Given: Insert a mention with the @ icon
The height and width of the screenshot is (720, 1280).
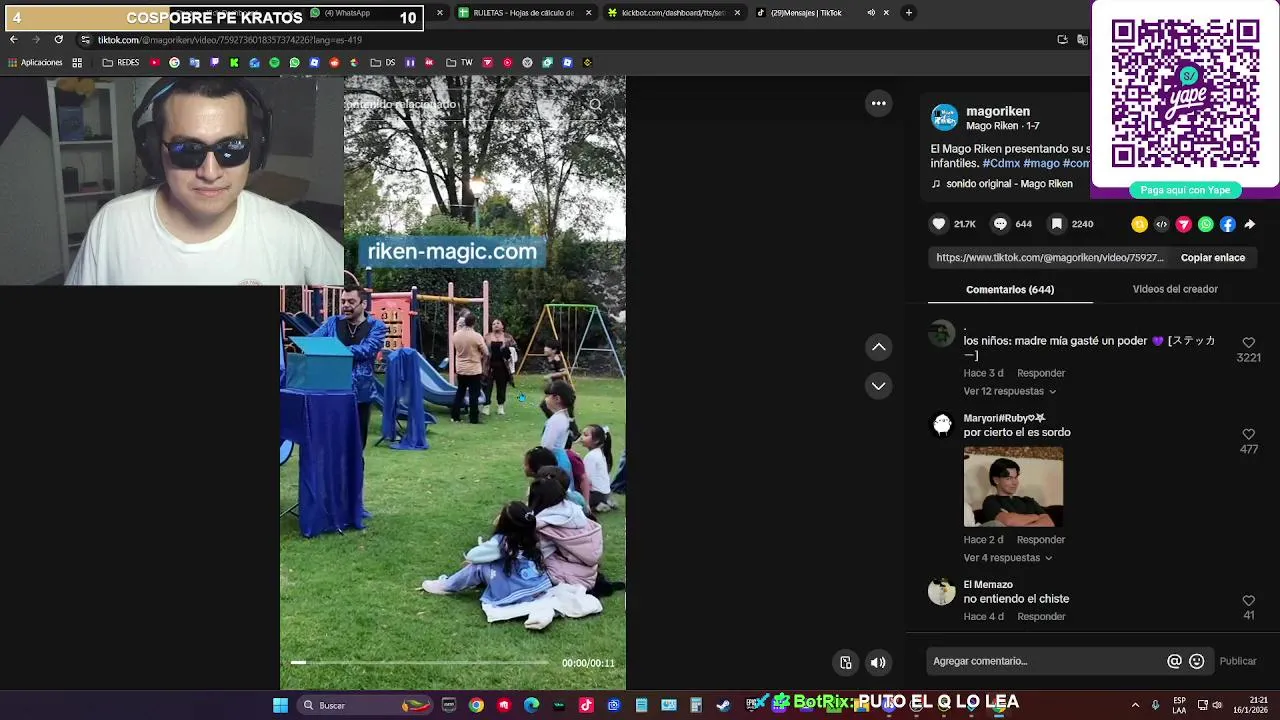Looking at the screenshot, I should pos(1174,661).
